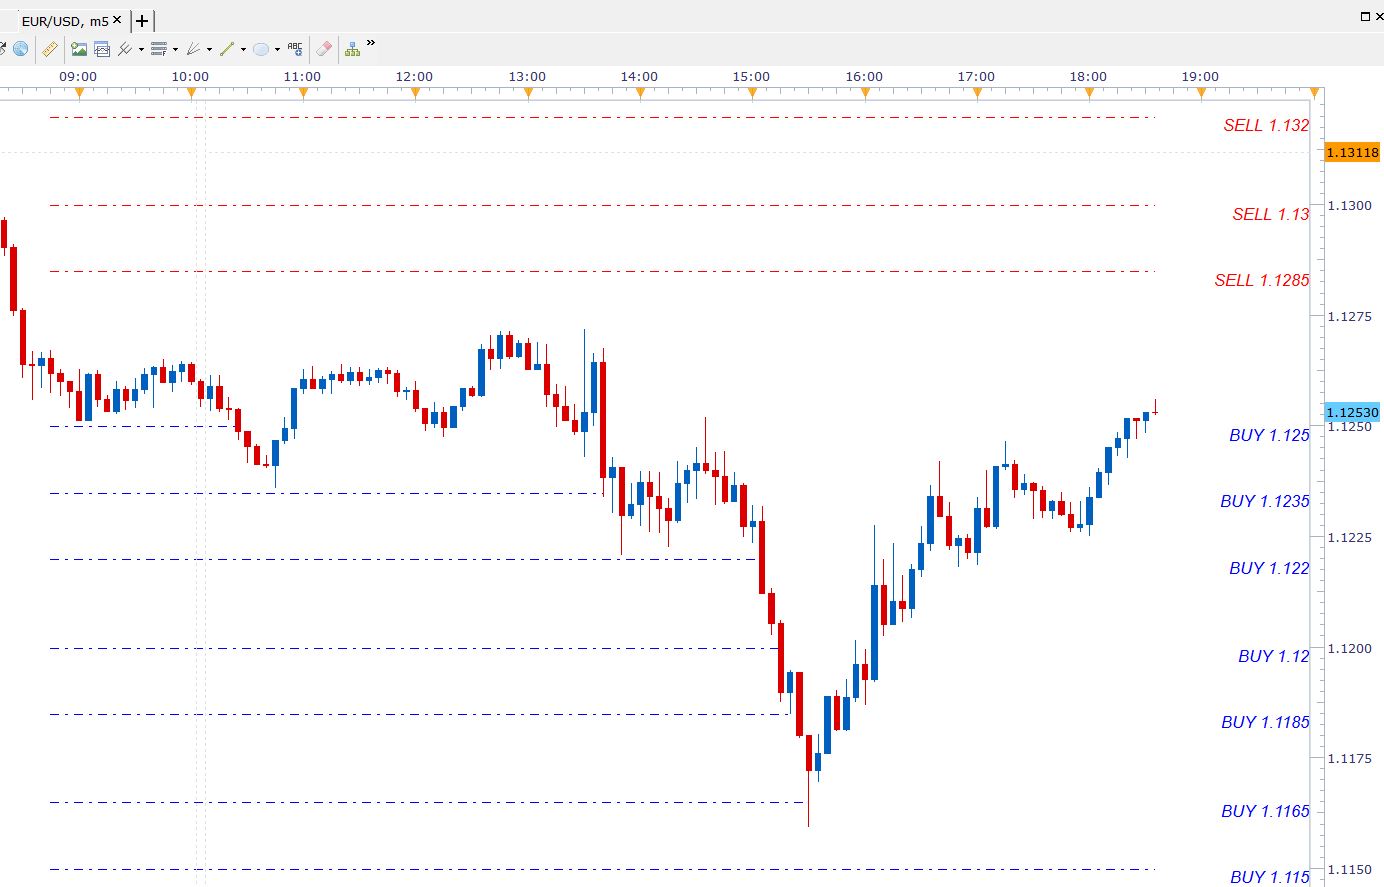Expand the trend line dropdown arrow
Screen dimensions: 1384x887
[243, 49]
